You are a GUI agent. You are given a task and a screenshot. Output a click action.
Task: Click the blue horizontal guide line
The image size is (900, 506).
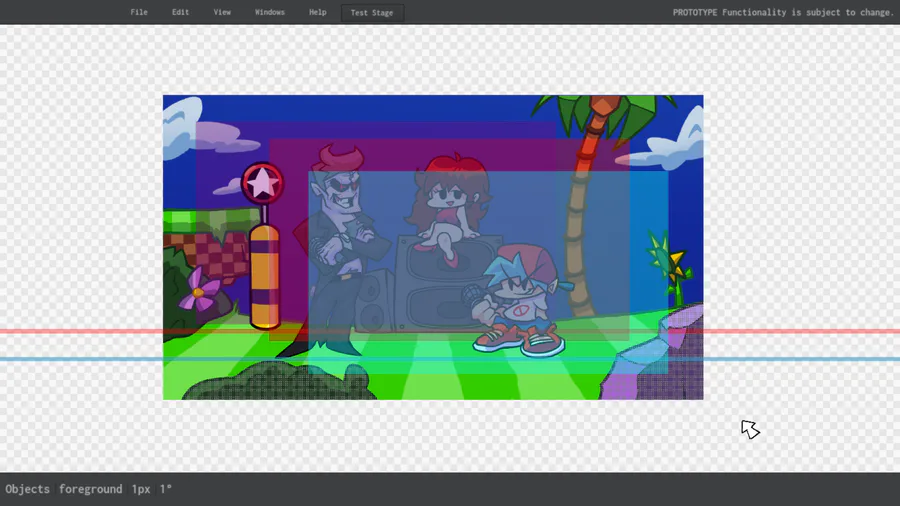pyautogui.click(x=450, y=359)
